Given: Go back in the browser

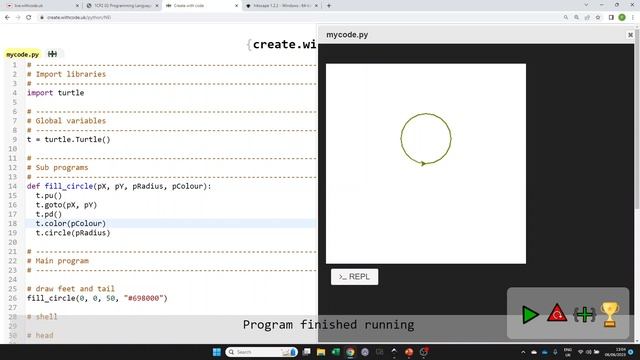Looking at the screenshot, I should 7,18.
